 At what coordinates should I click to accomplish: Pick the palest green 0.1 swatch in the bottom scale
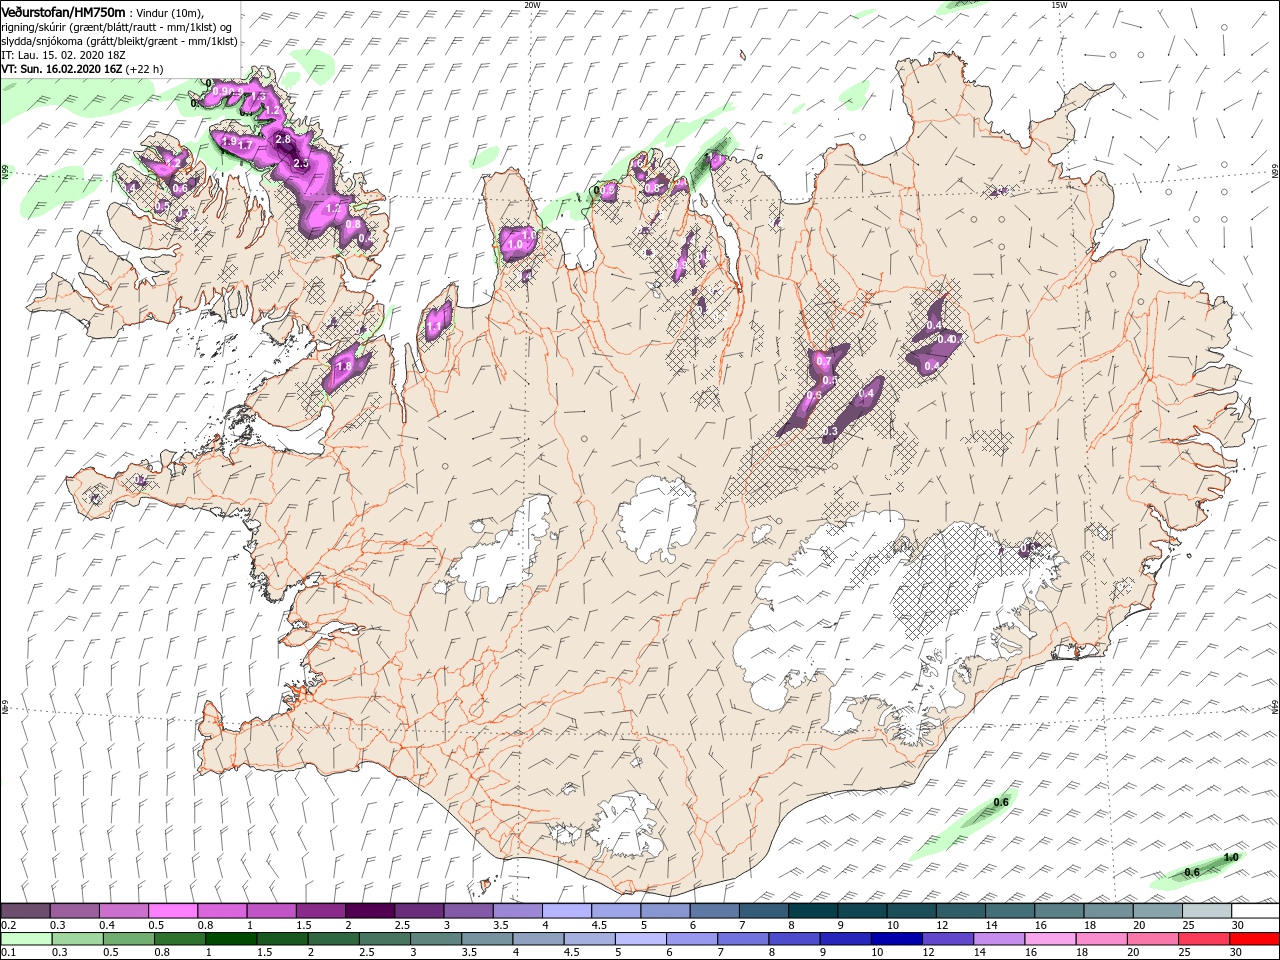point(26,939)
